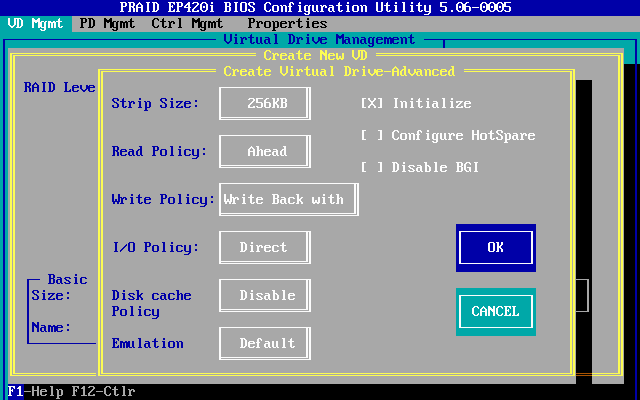Confirm settings with the OK button

tap(496, 247)
